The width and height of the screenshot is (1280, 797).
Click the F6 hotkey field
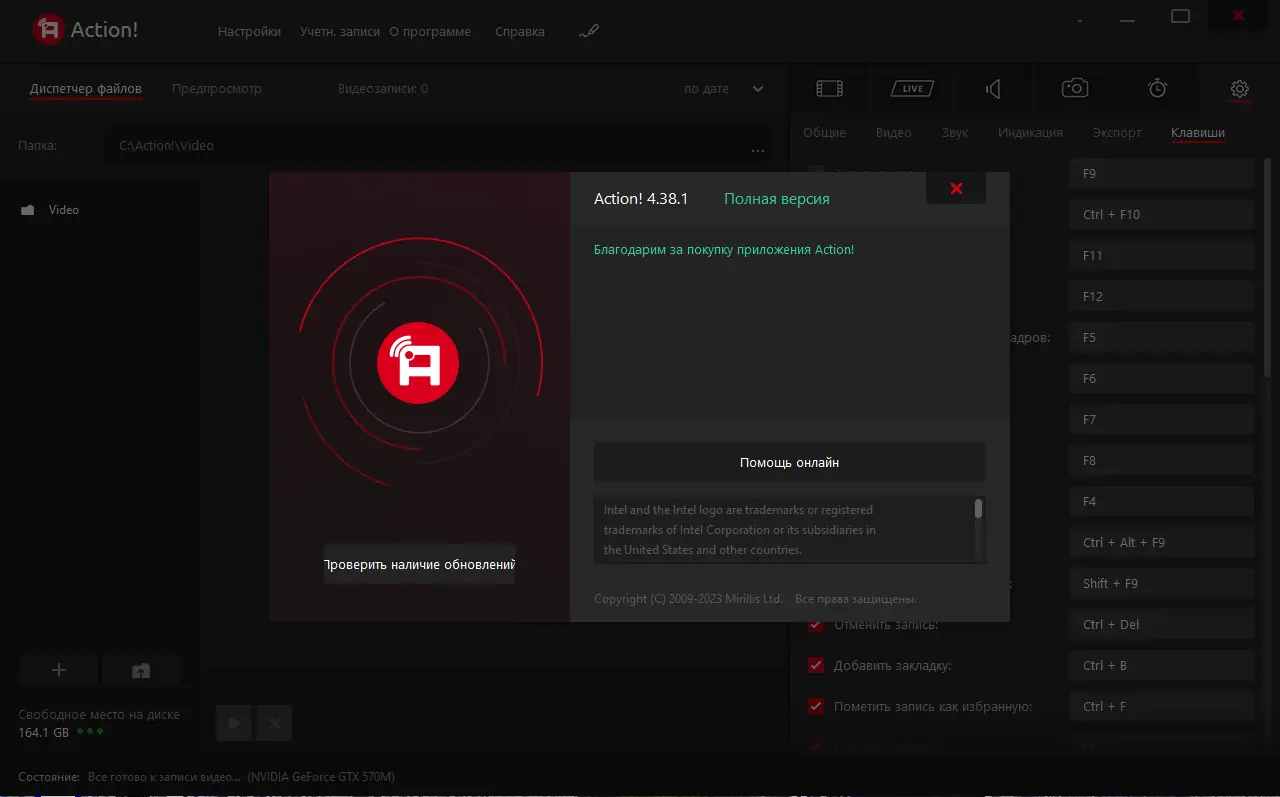(x=1161, y=379)
